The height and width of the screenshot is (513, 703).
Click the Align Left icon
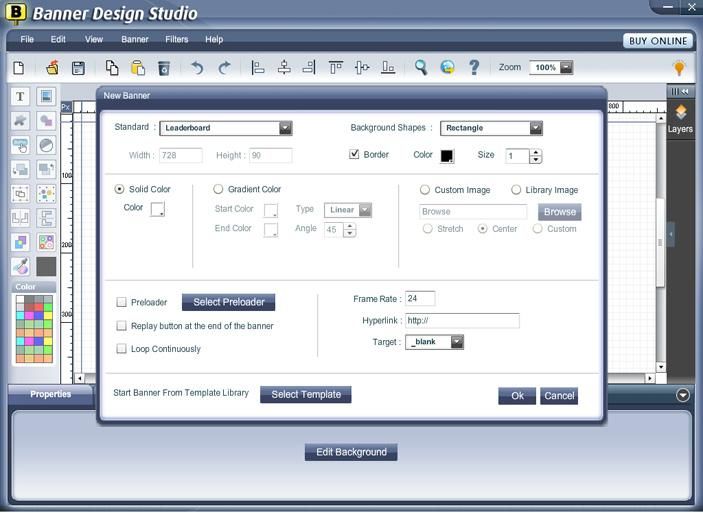258,68
